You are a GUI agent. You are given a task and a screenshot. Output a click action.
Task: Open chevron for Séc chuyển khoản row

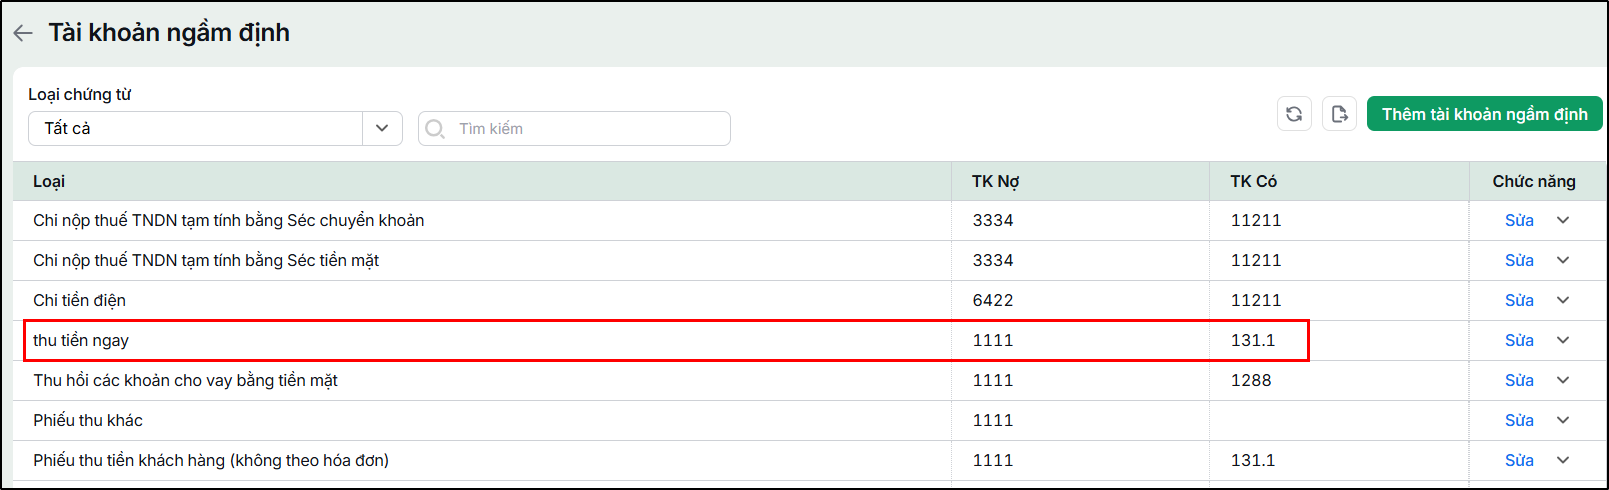pyautogui.click(x=1563, y=220)
